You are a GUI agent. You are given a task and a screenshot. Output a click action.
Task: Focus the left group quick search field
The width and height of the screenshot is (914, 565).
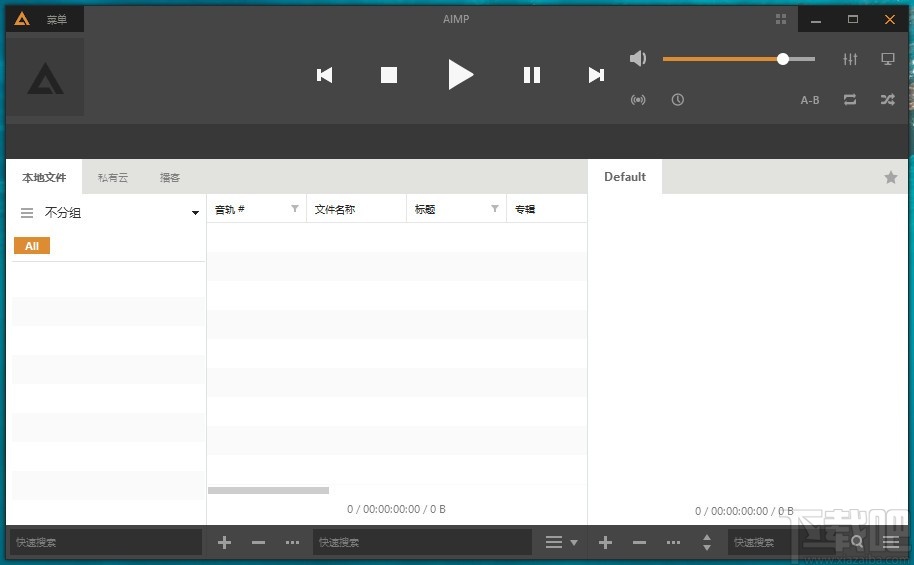tap(106, 542)
